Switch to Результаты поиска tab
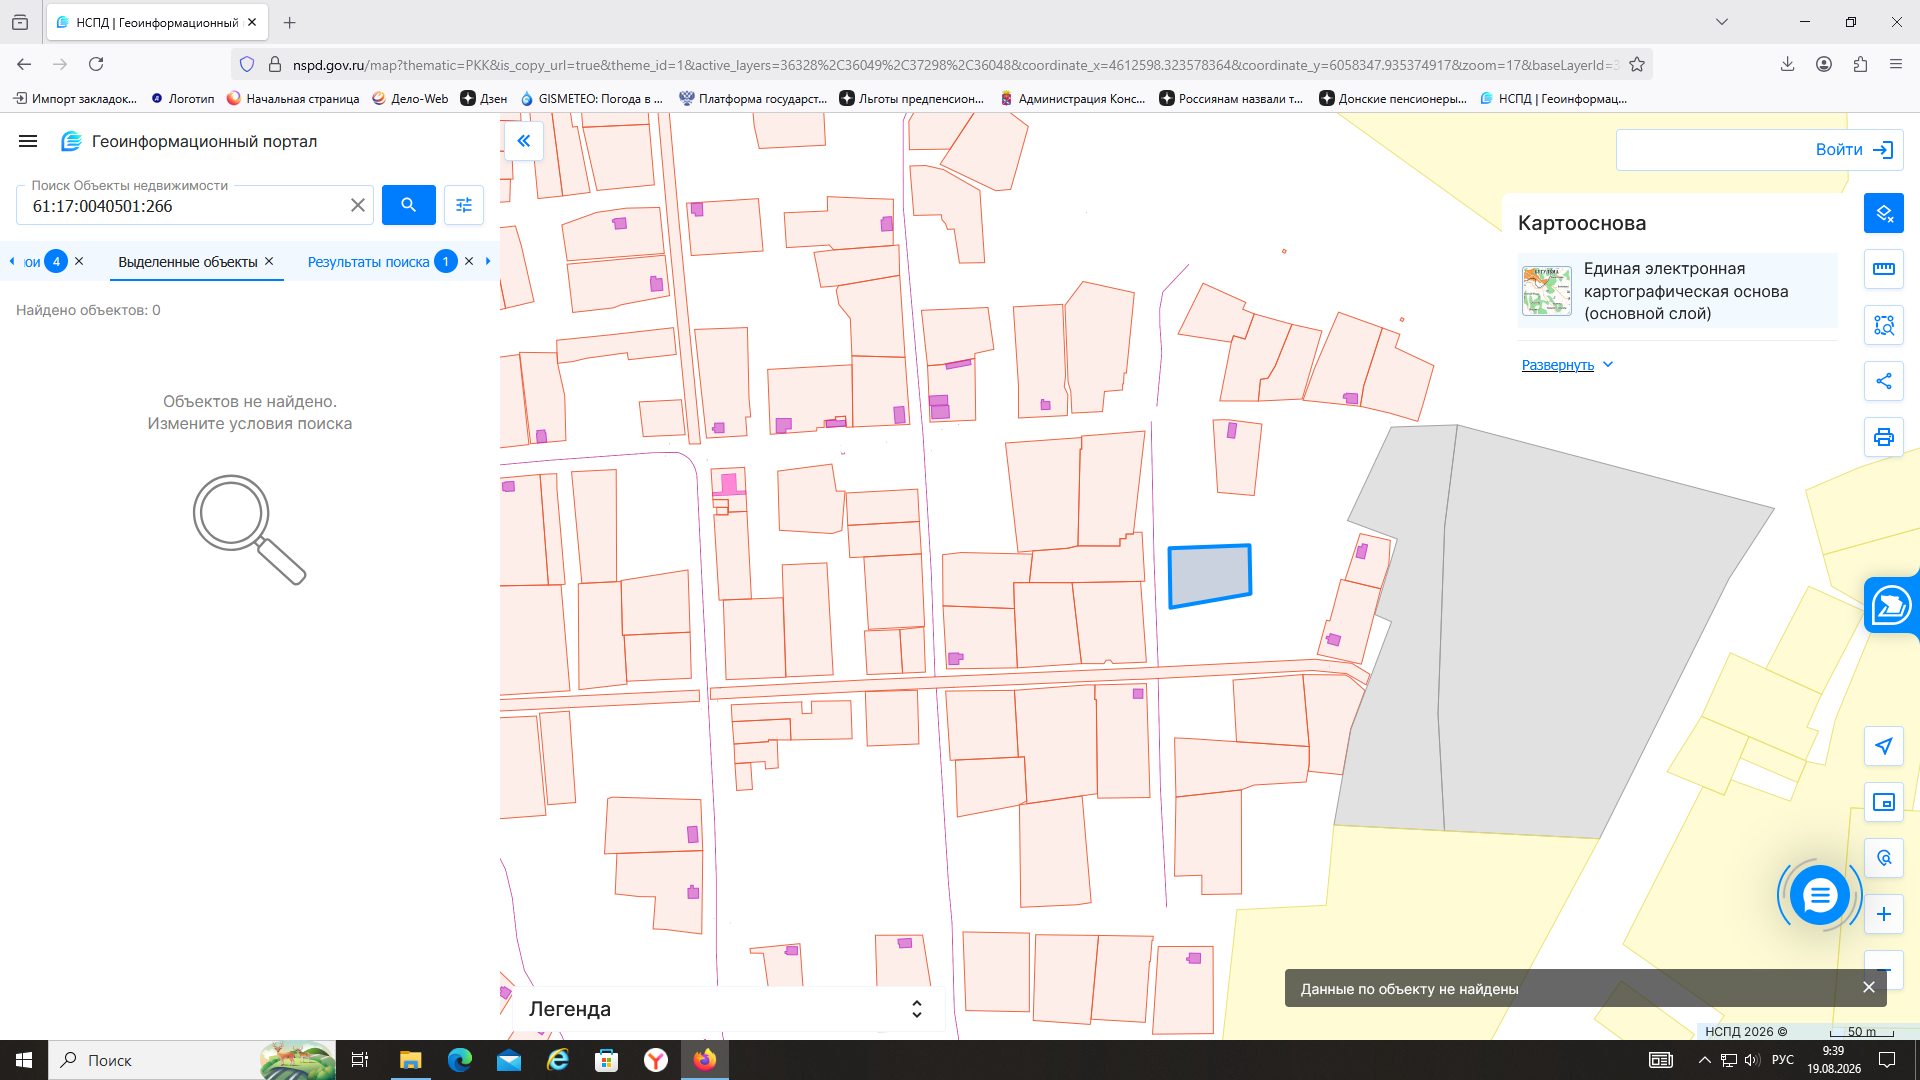 pos(368,262)
